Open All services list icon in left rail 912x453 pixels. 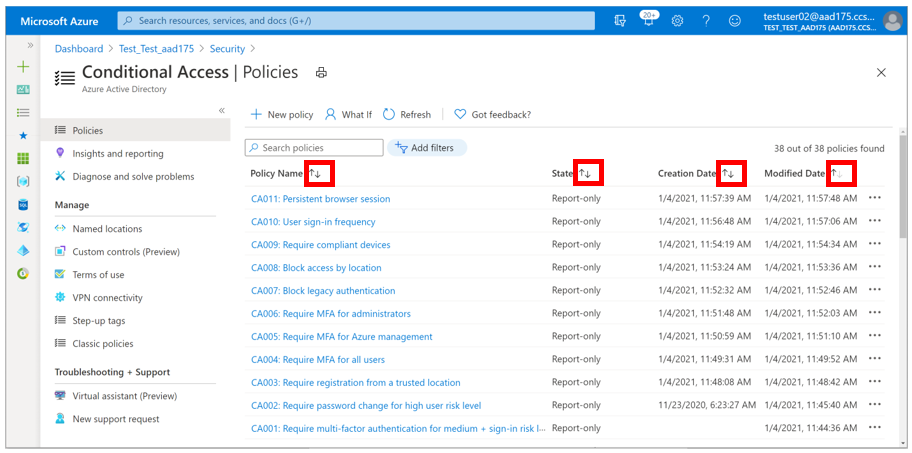pos(23,113)
